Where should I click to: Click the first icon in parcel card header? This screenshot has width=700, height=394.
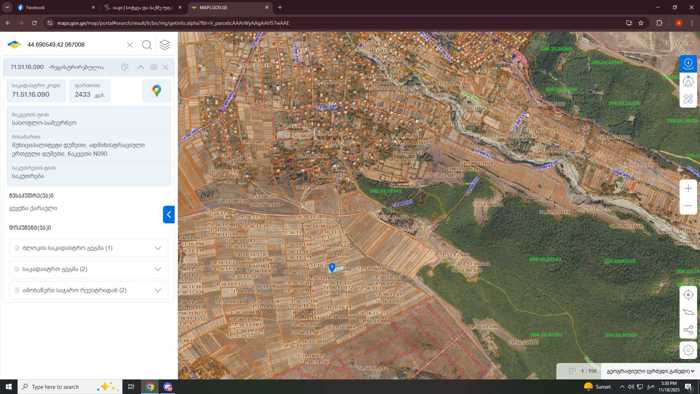point(125,67)
